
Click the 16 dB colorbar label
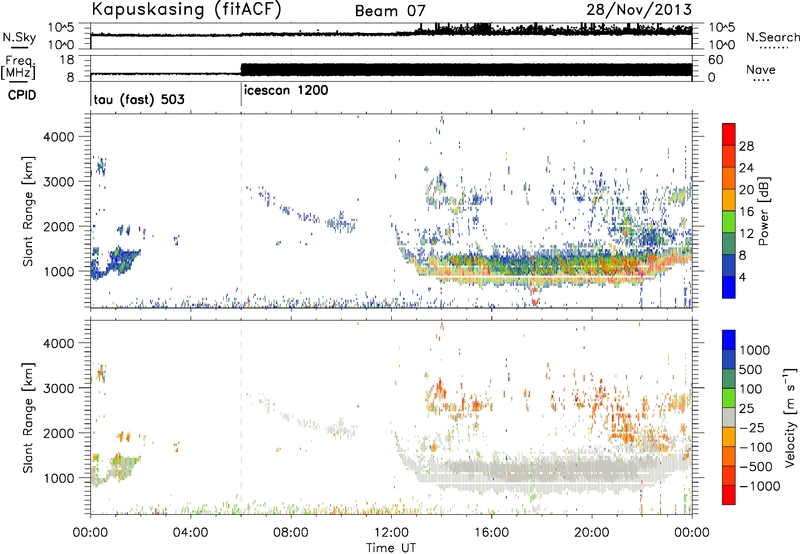(746, 212)
